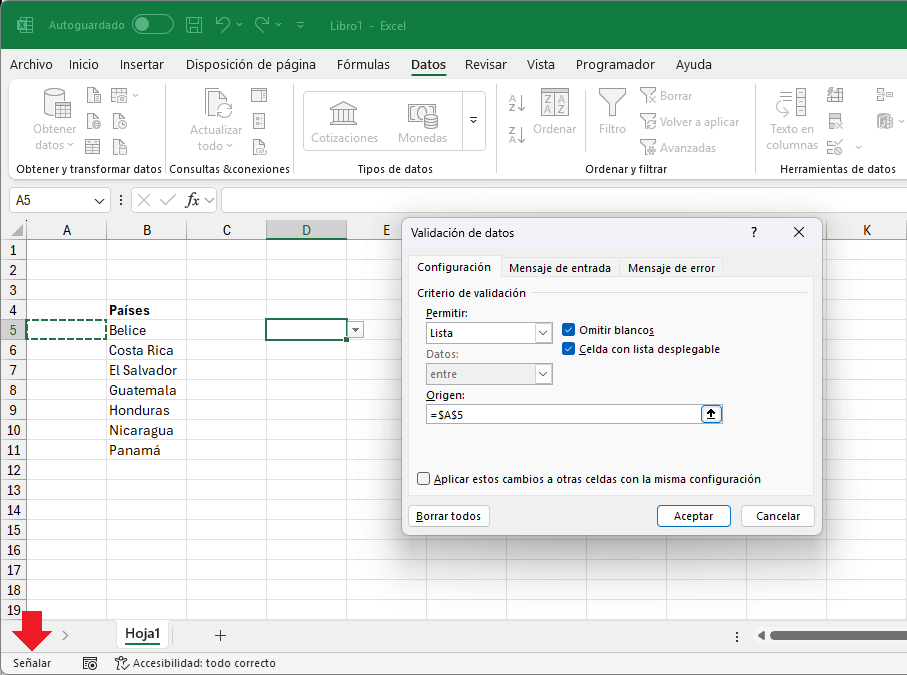Click Aceptar button in dialog
Image resolution: width=907 pixels, height=675 pixels.
pos(694,516)
